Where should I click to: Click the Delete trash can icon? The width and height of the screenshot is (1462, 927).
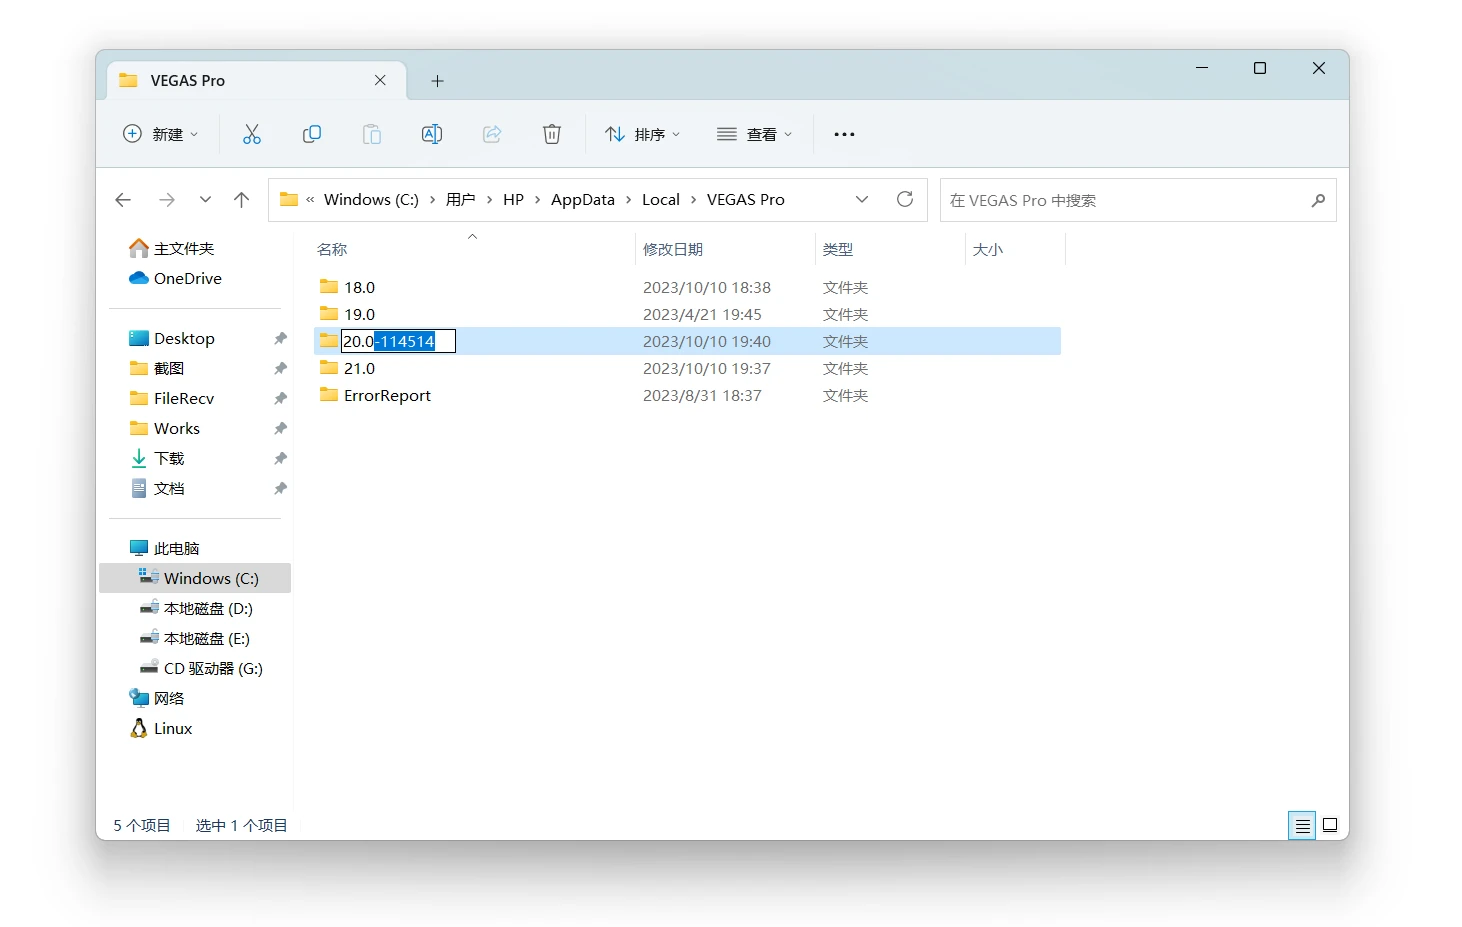pyautogui.click(x=552, y=134)
